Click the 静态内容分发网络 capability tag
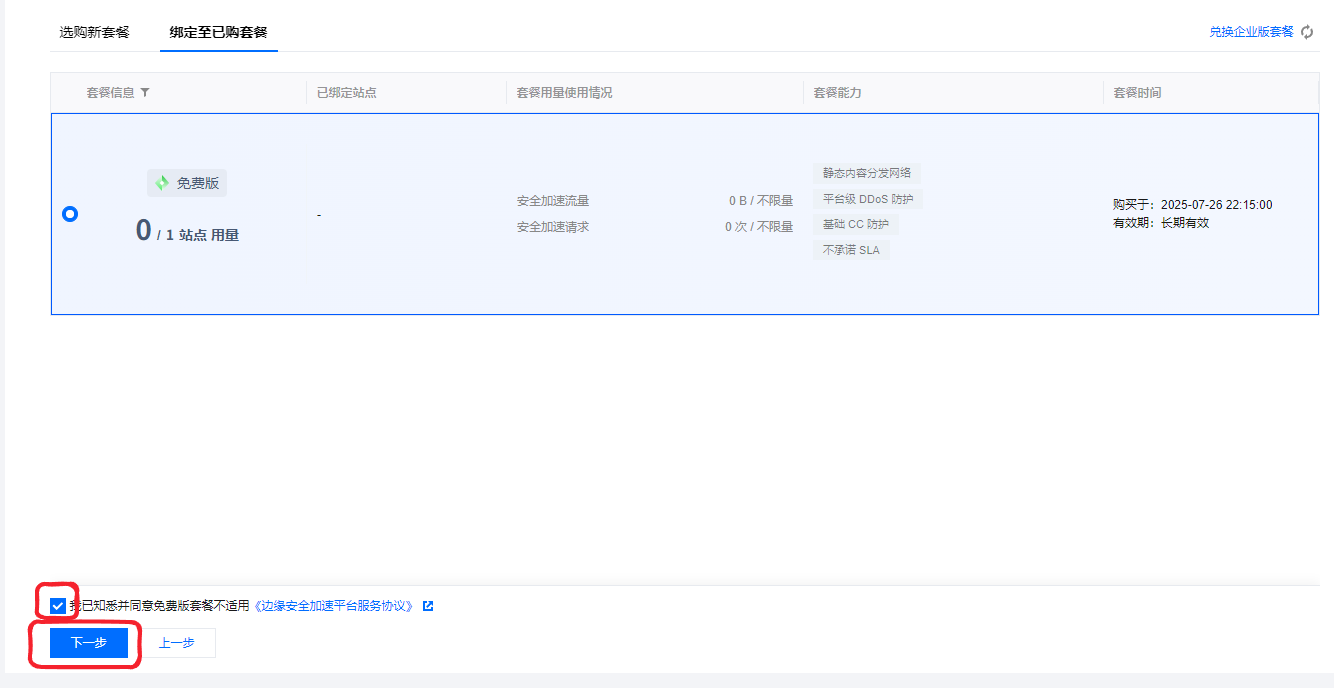1334x688 pixels. pyautogui.click(x=867, y=173)
